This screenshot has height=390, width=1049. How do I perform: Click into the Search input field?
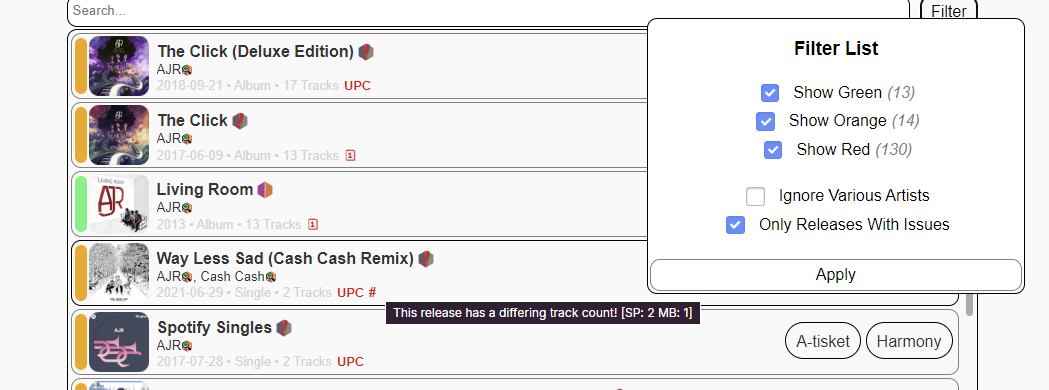pos(488,11)
